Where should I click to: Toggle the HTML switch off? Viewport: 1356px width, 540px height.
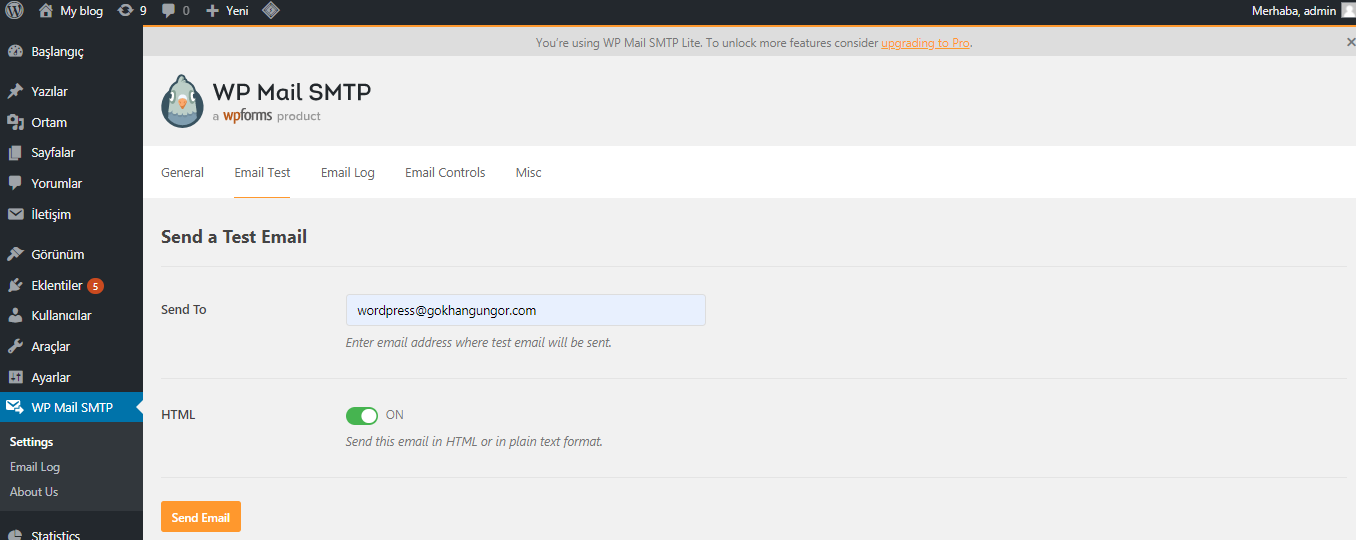pyautogui.click(x=362, y=415)
